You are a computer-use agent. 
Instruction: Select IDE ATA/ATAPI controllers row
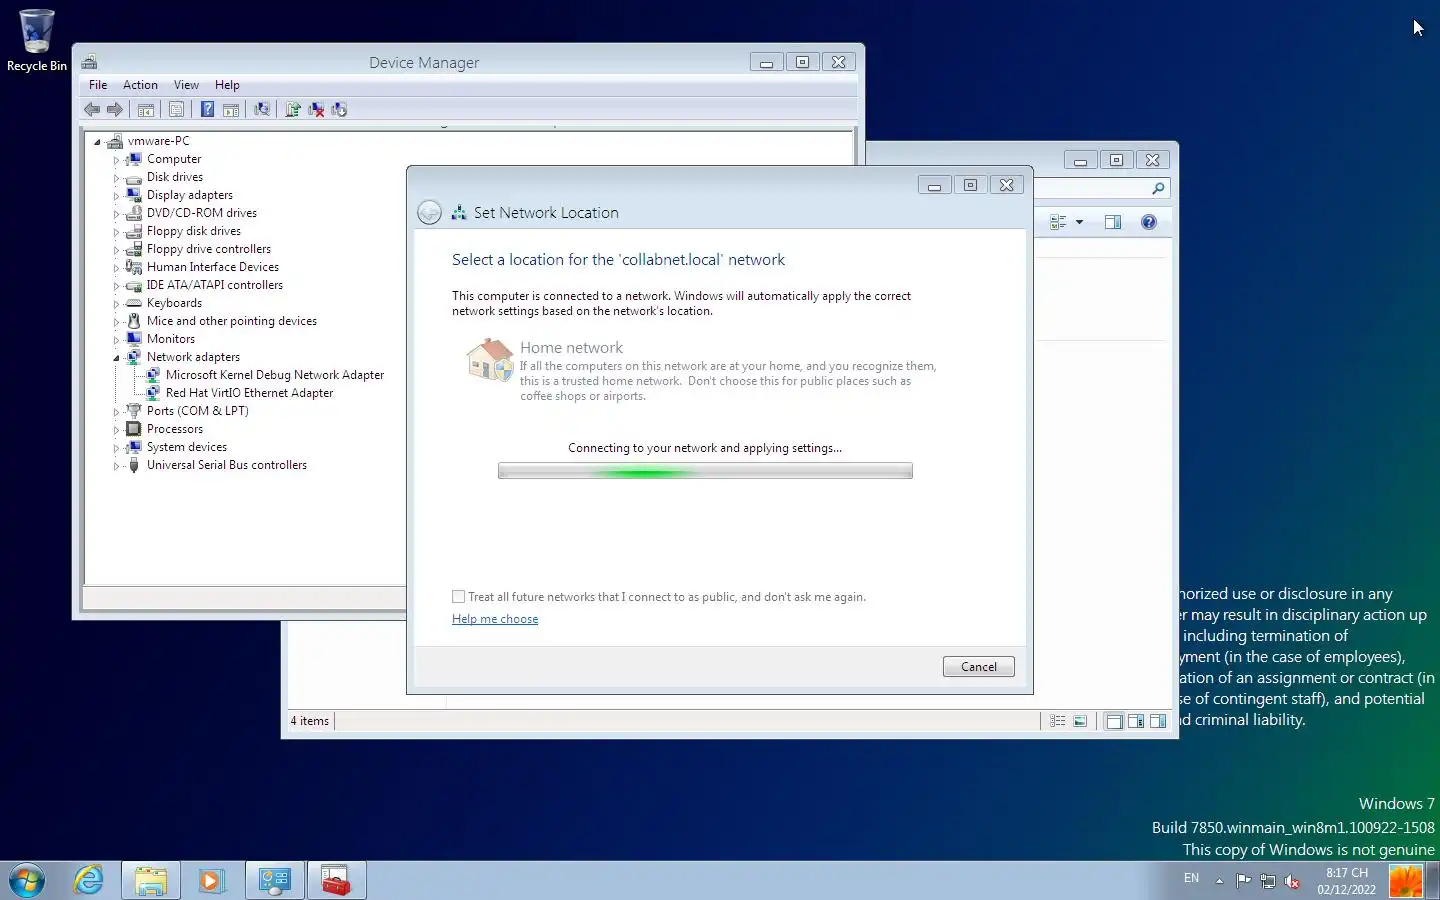(x=215, y=285)
